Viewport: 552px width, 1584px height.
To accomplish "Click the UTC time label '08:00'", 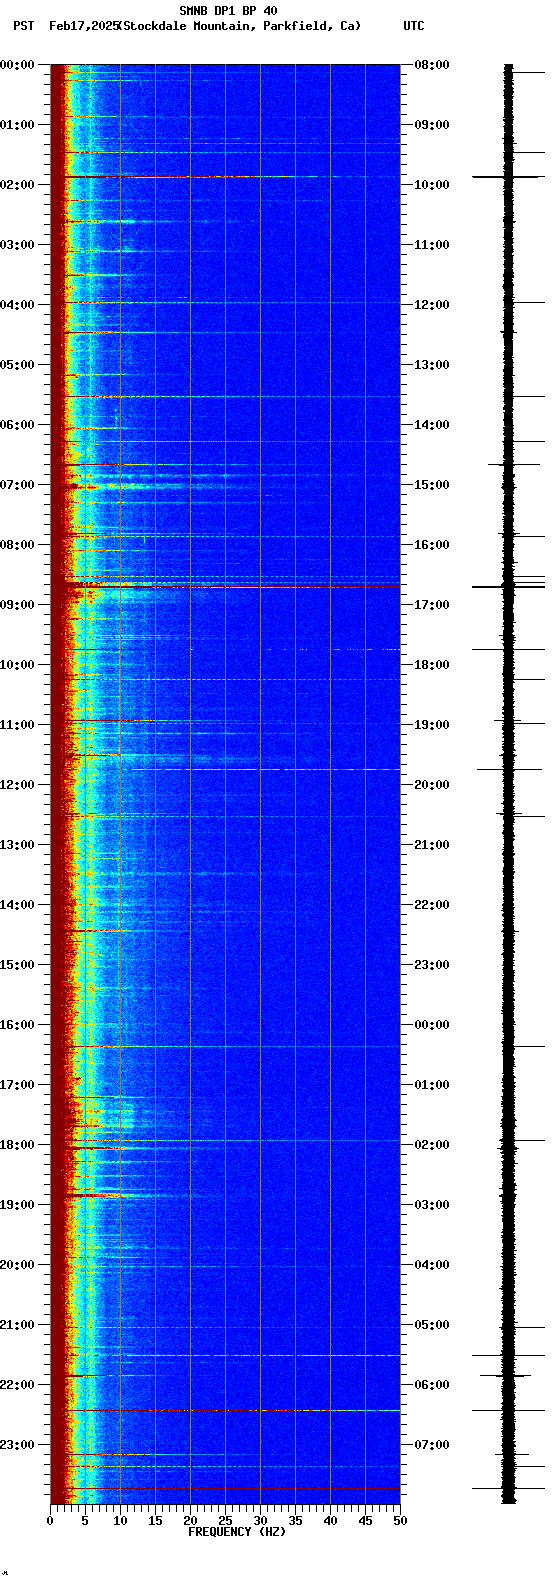I will 432,65.
